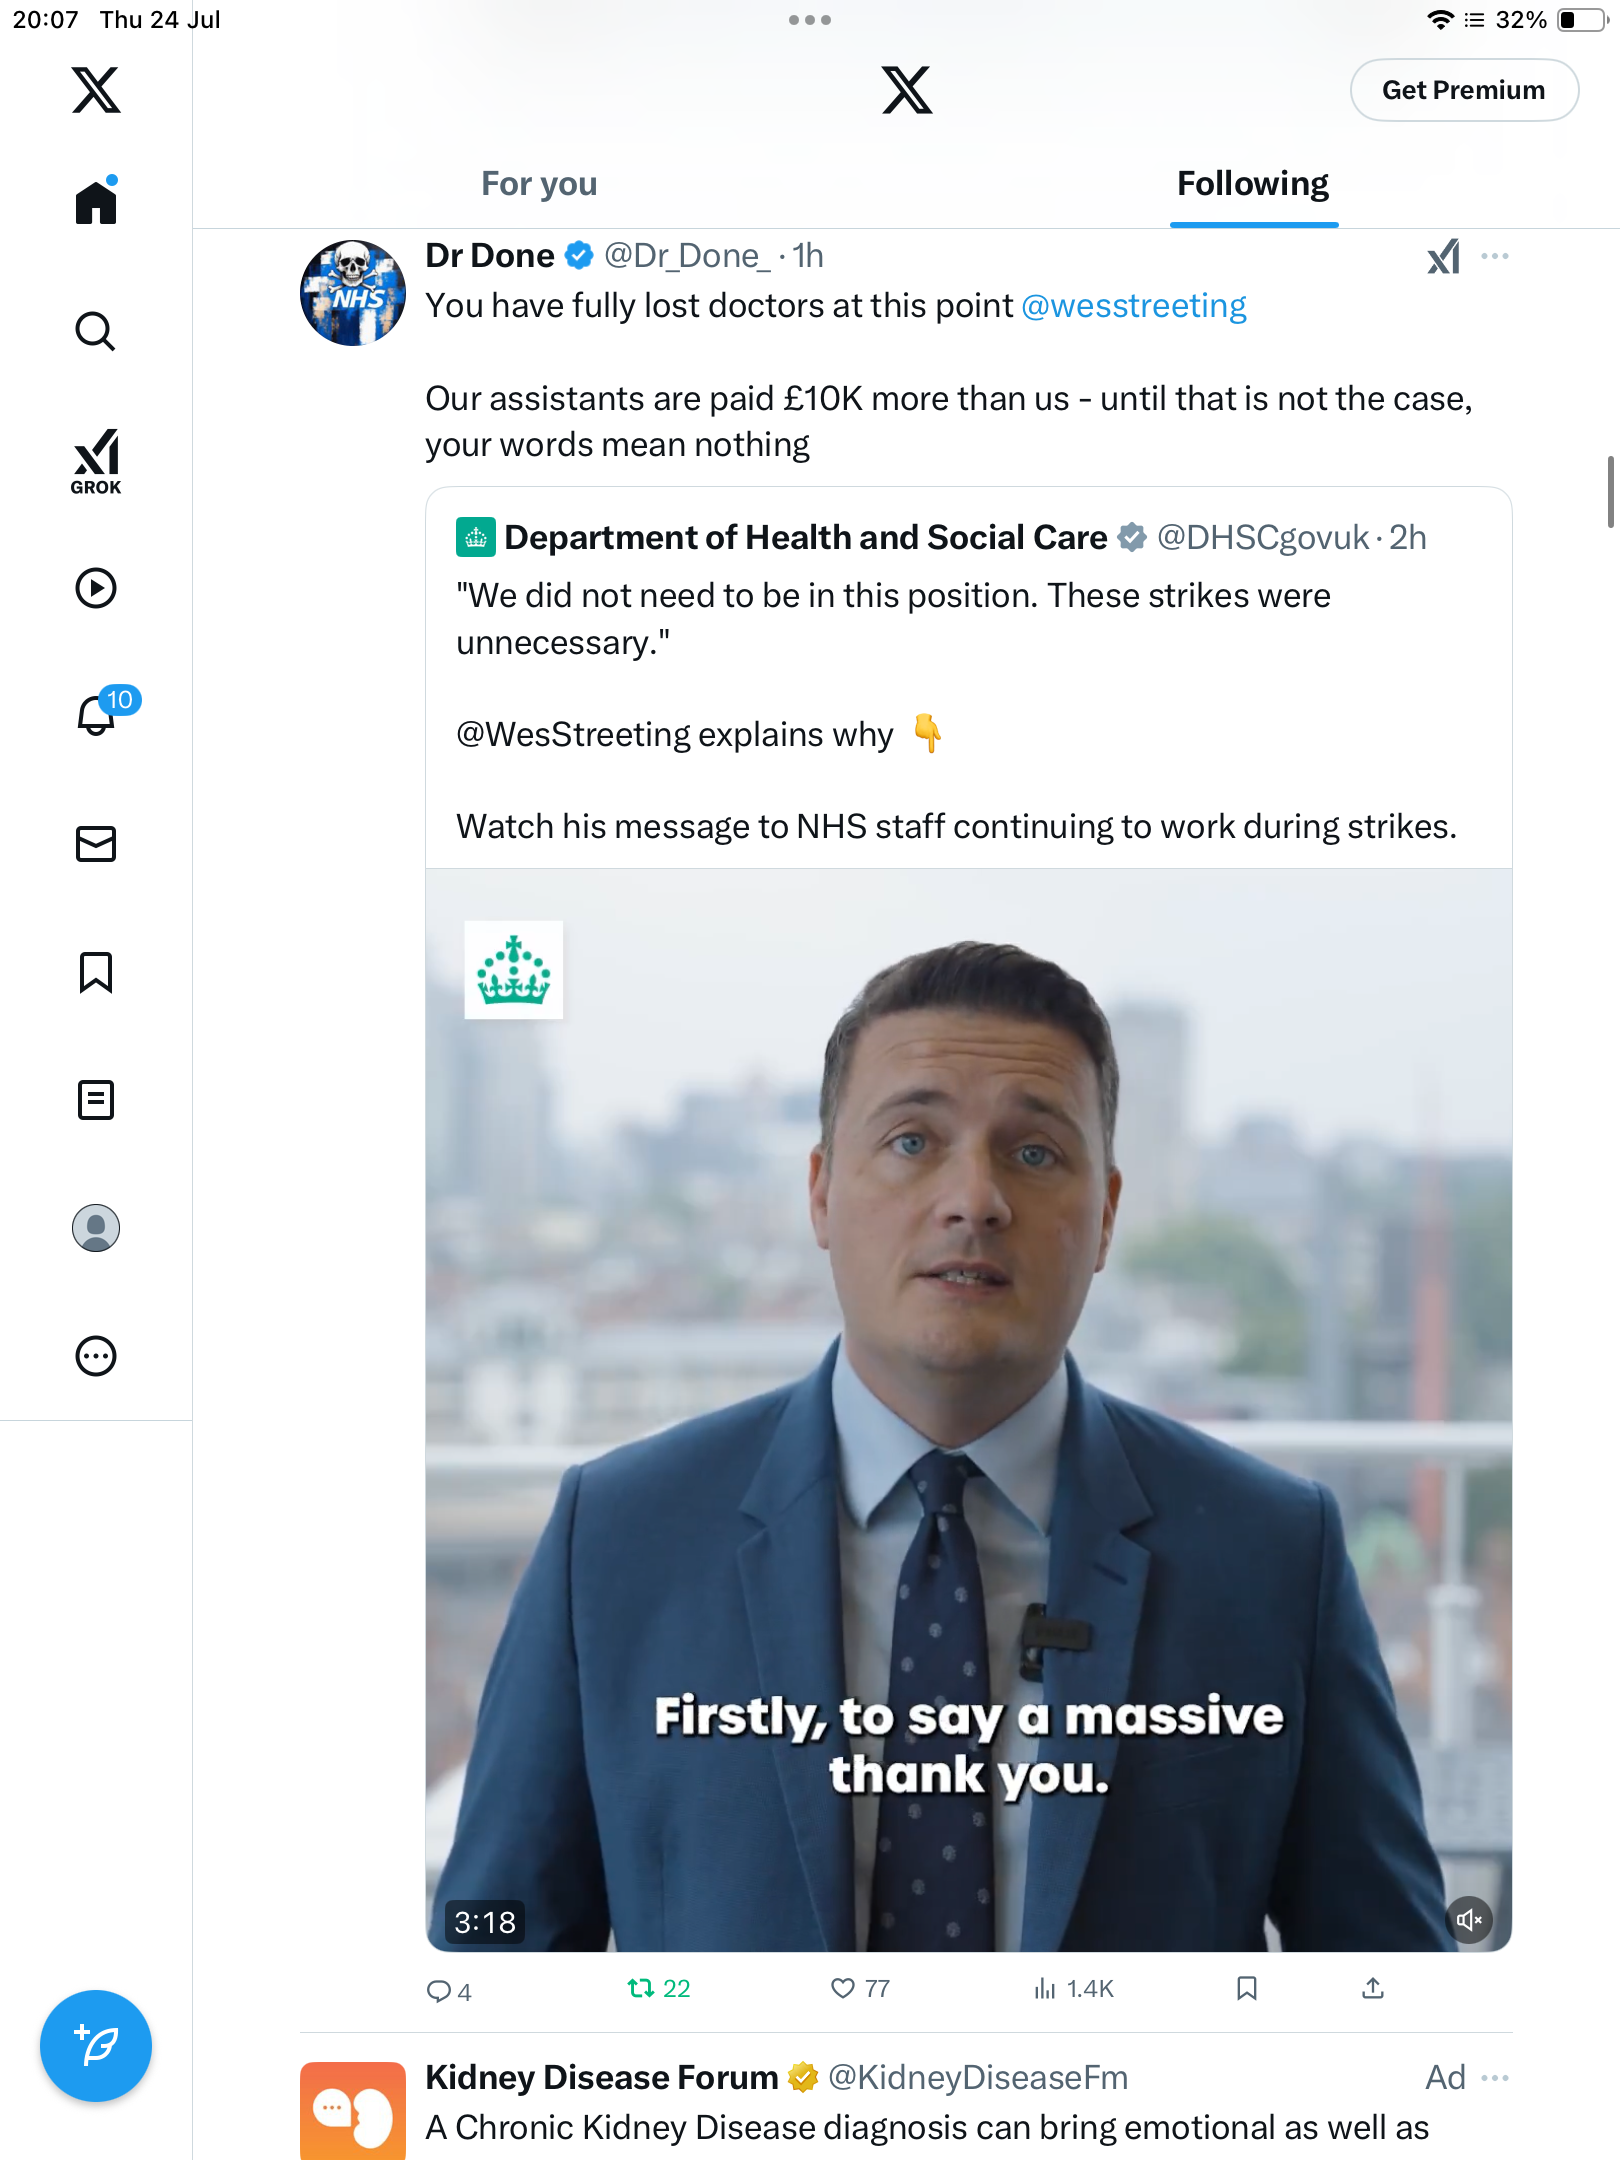The width and height of the screenshot is (1620, 2160).
Task: Tap the Get Premium button
Action: point(1464,90)
